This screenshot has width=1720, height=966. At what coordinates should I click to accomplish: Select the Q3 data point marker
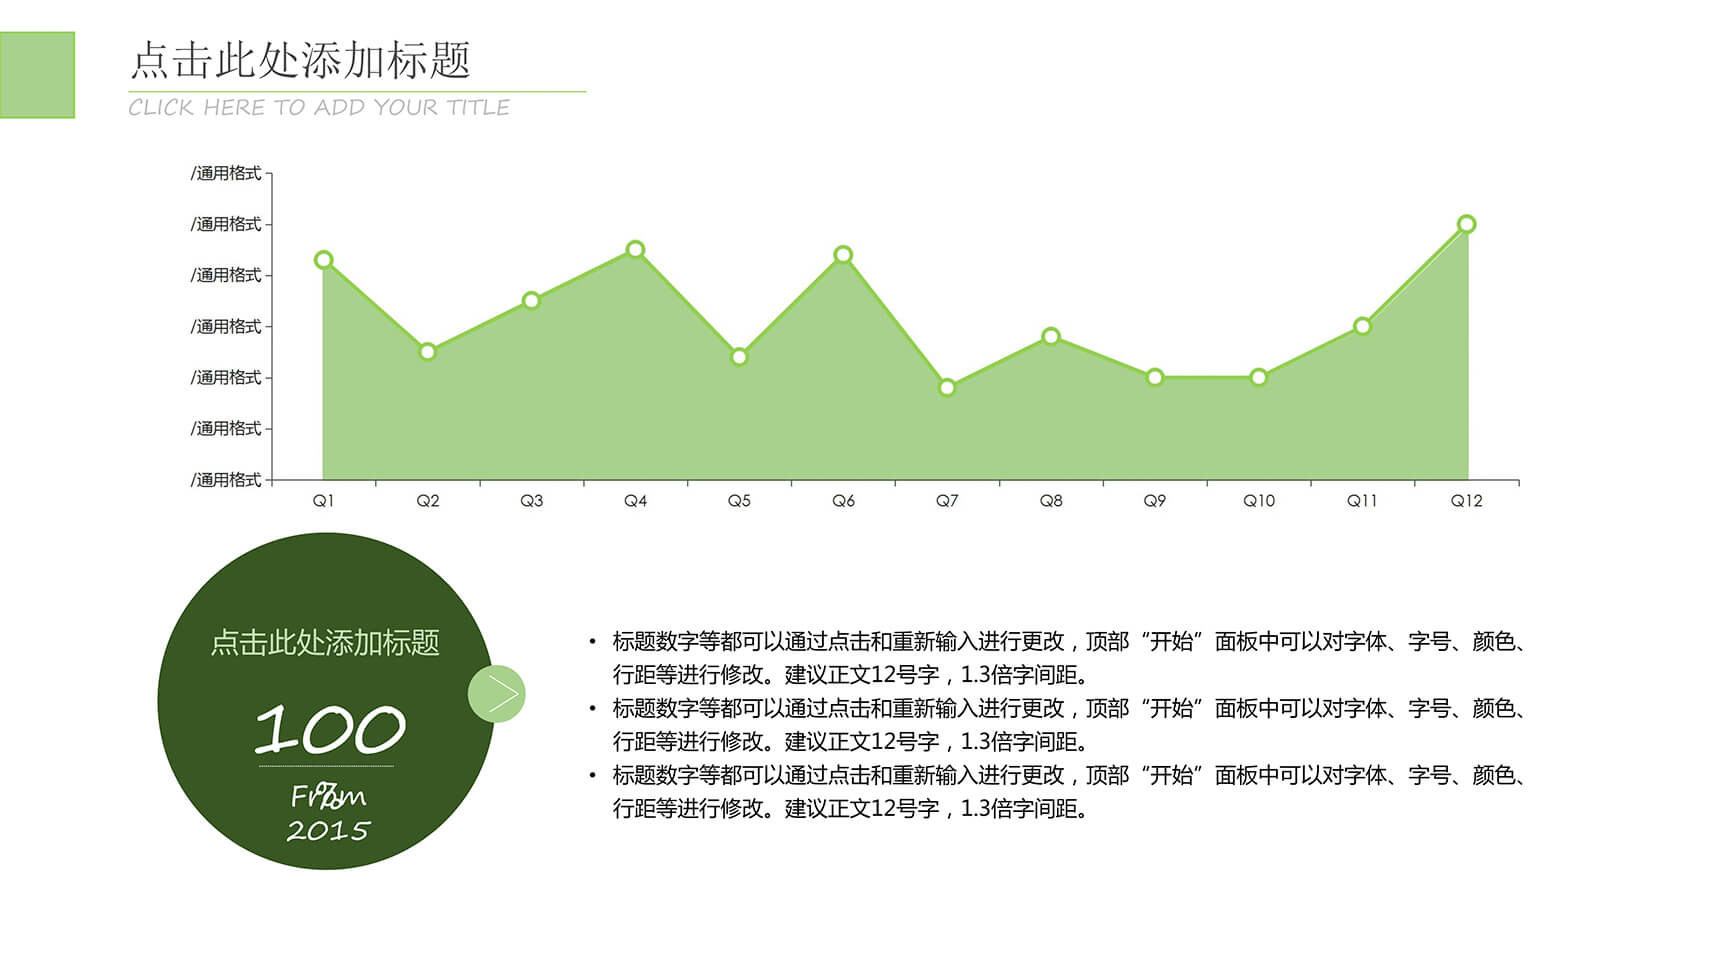coord(531,300)
